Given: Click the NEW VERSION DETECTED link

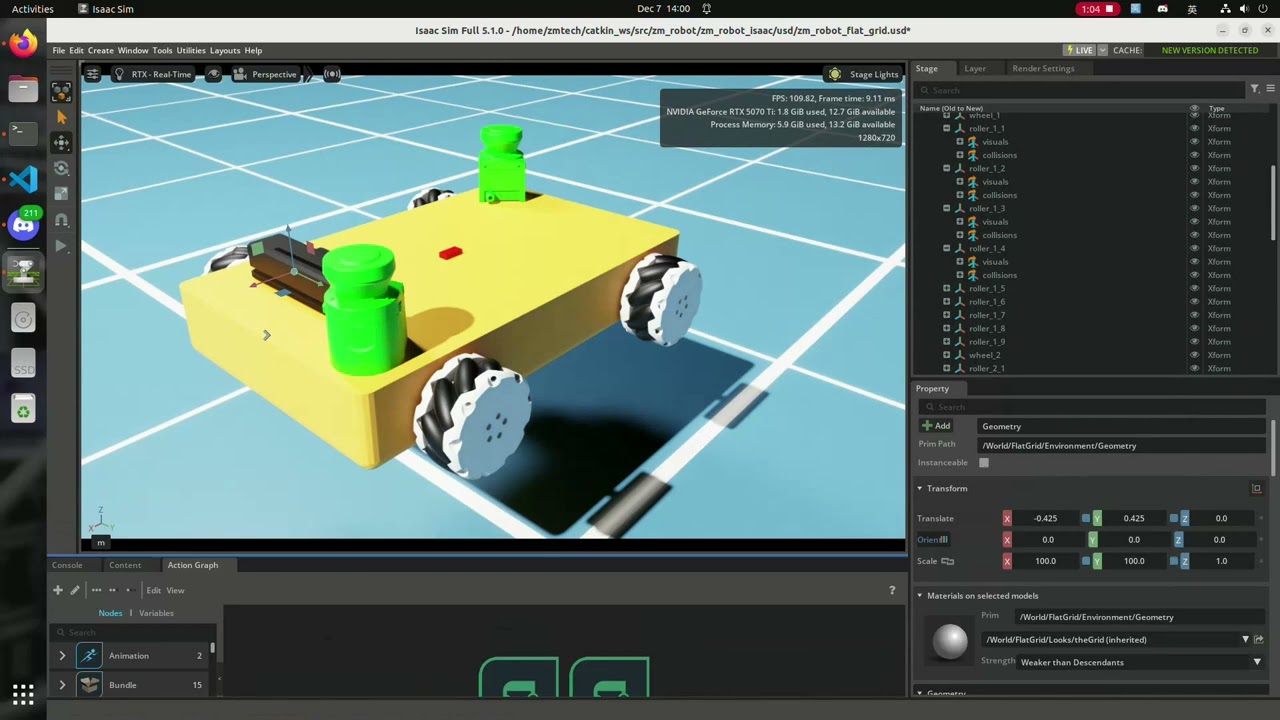Looking at the screenshot, I should click(x=1209, y=50).
